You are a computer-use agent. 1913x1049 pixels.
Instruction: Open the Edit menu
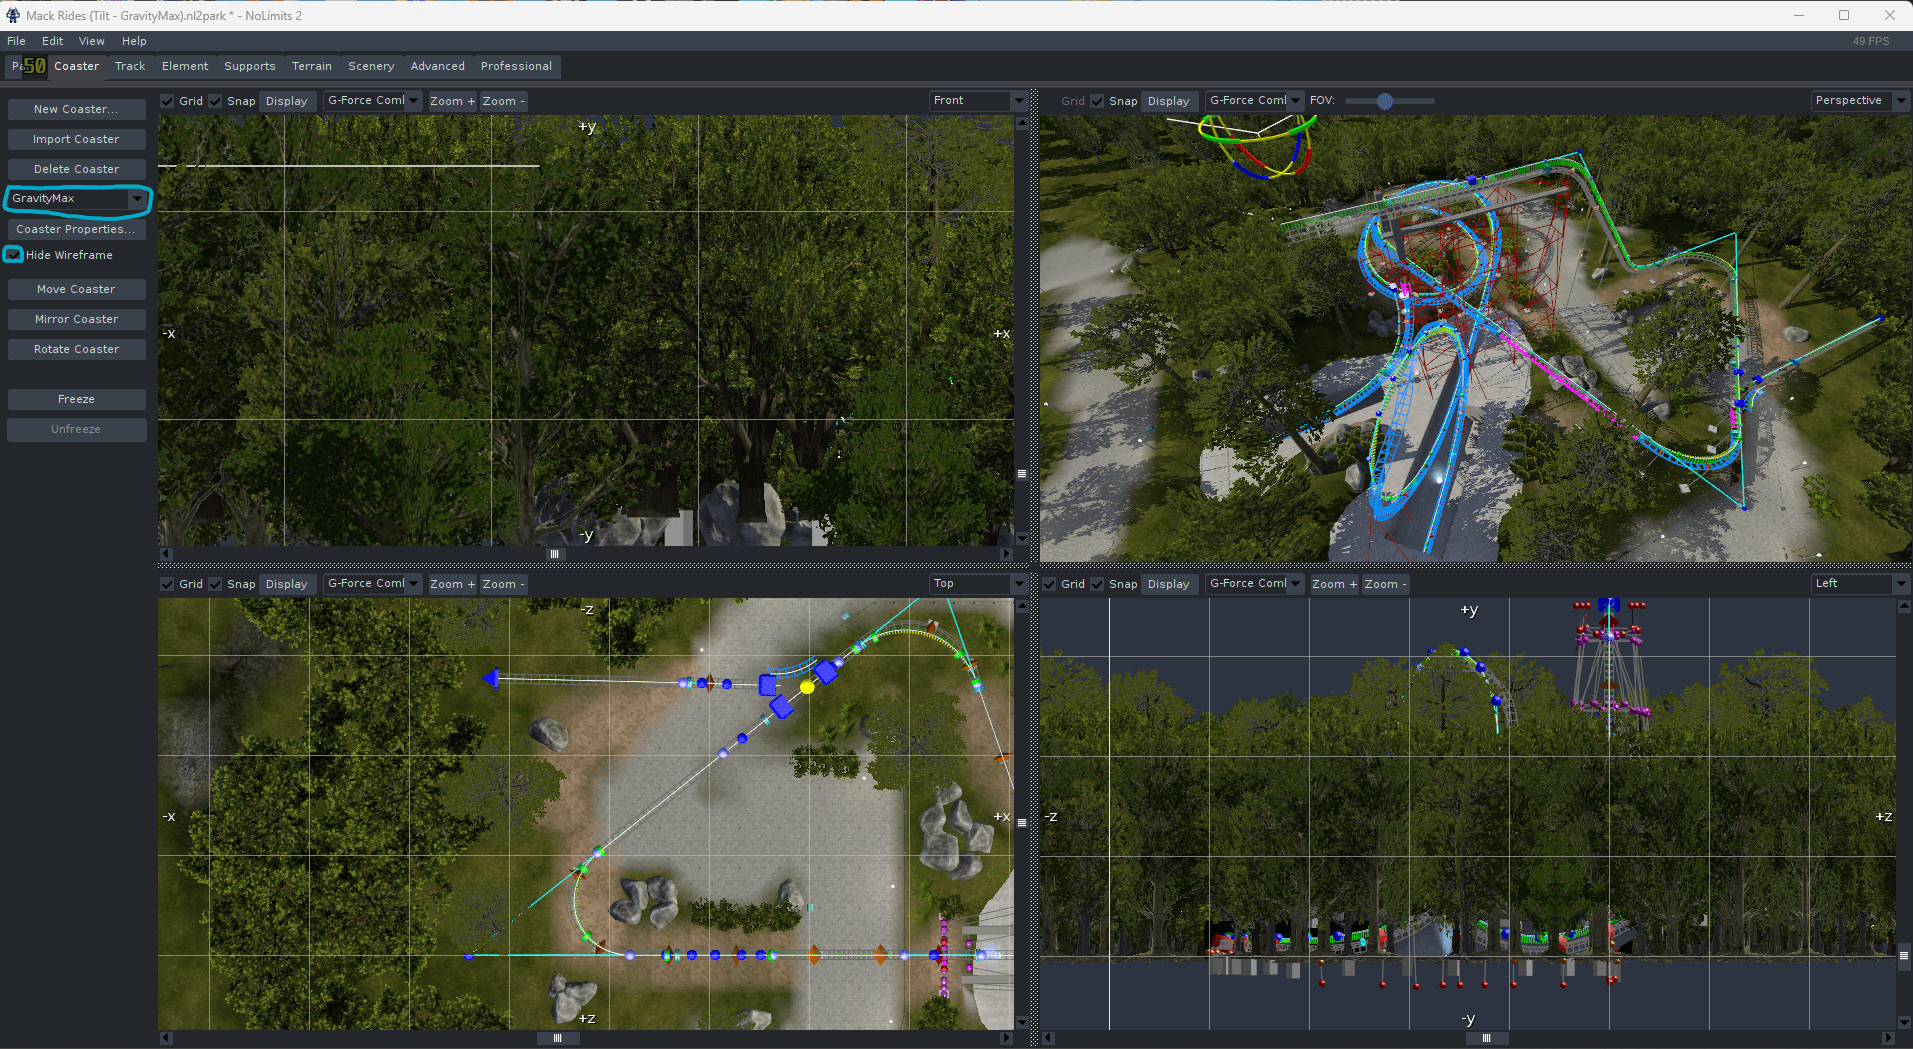pos(53,41)
